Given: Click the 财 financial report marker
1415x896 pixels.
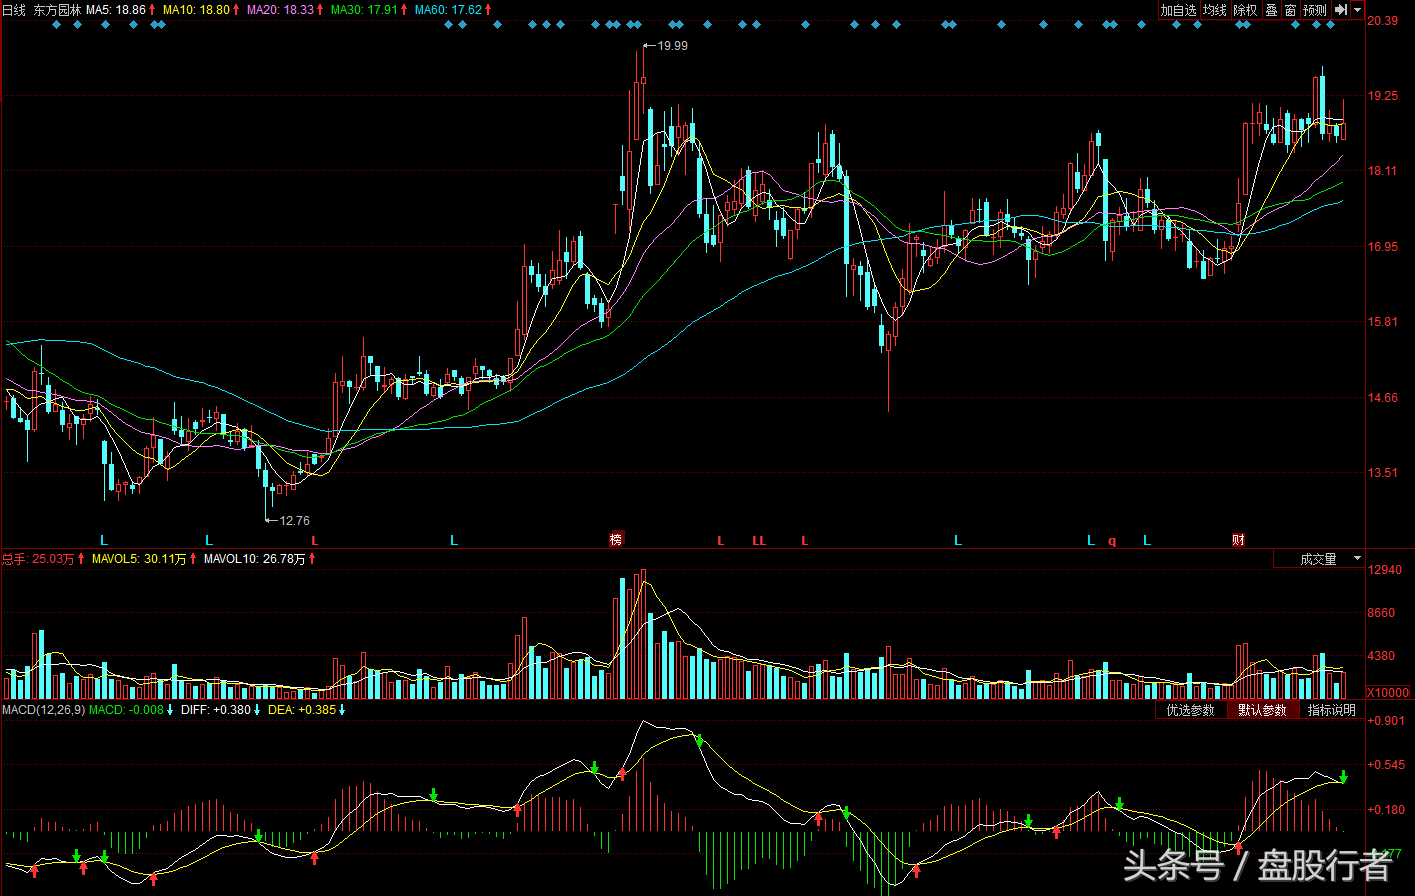Looking at the screenshot, I should [x=1238, y=540].
